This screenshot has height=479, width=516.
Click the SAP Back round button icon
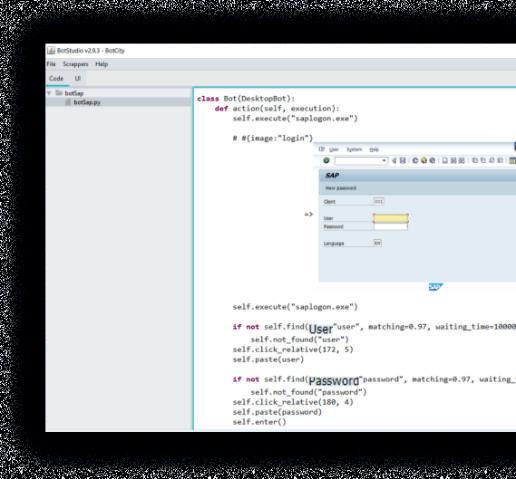[x=415, y=160]
